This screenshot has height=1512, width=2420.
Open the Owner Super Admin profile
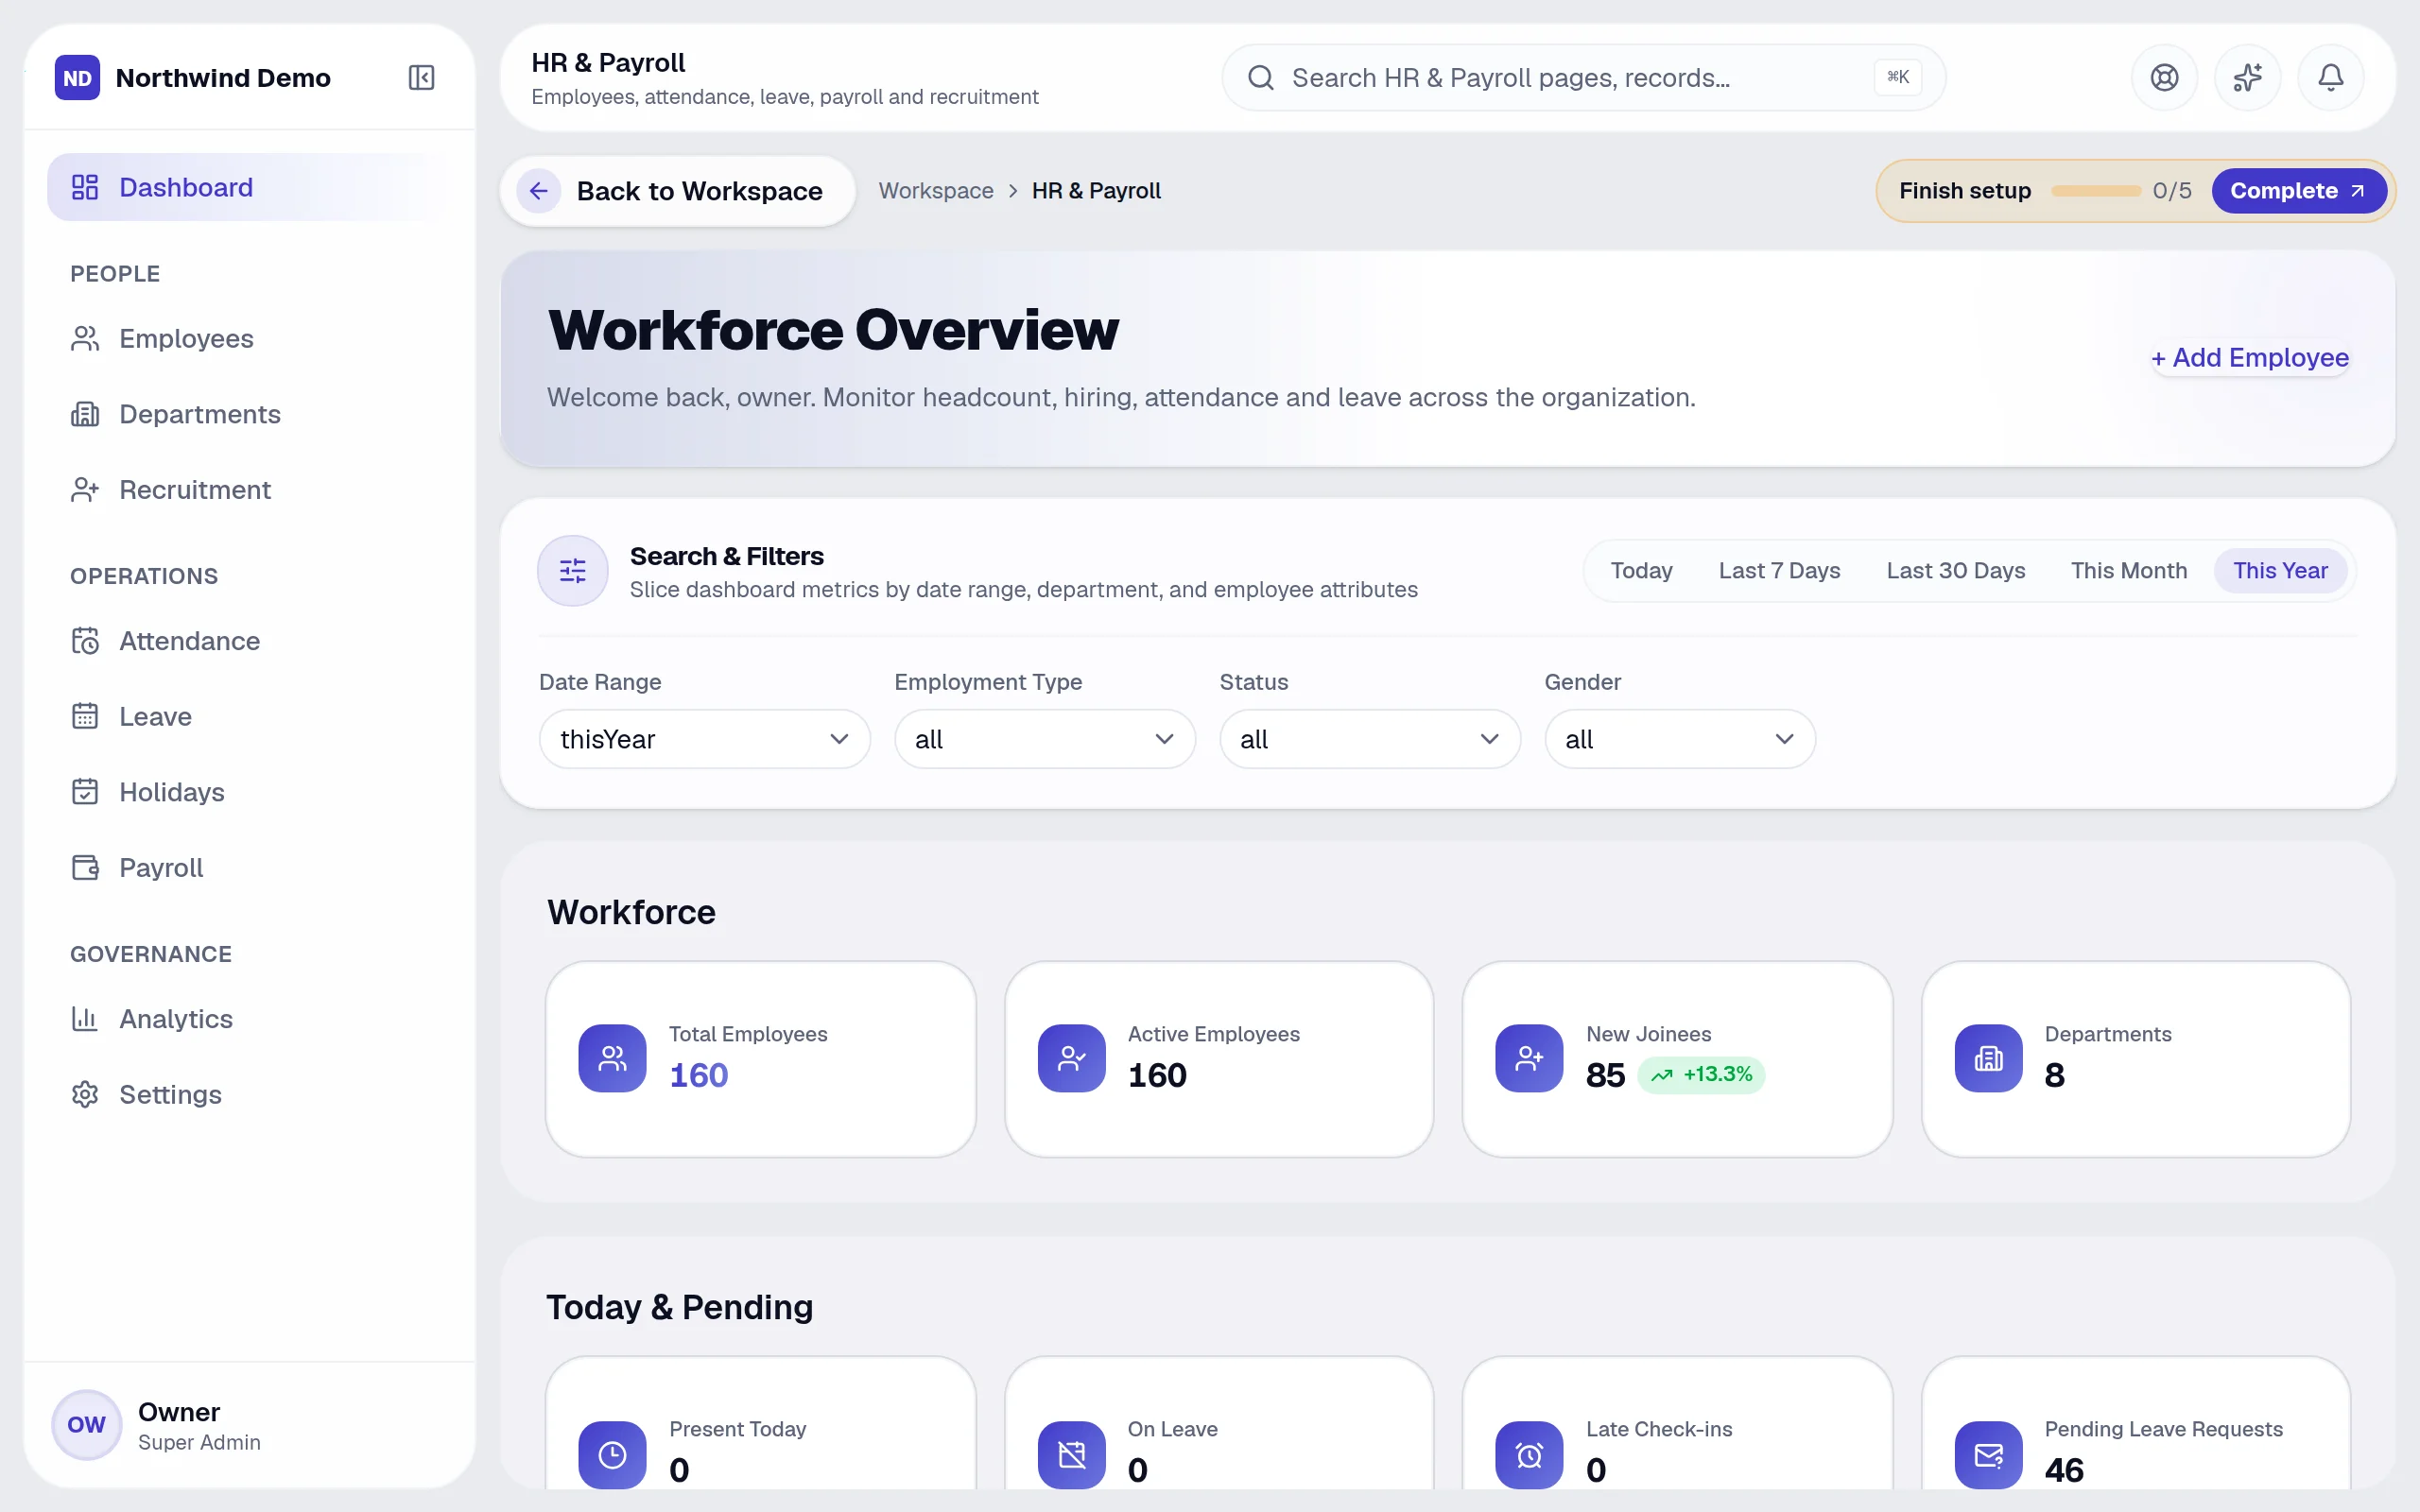pyautogui.click(x=249, y=1424)
